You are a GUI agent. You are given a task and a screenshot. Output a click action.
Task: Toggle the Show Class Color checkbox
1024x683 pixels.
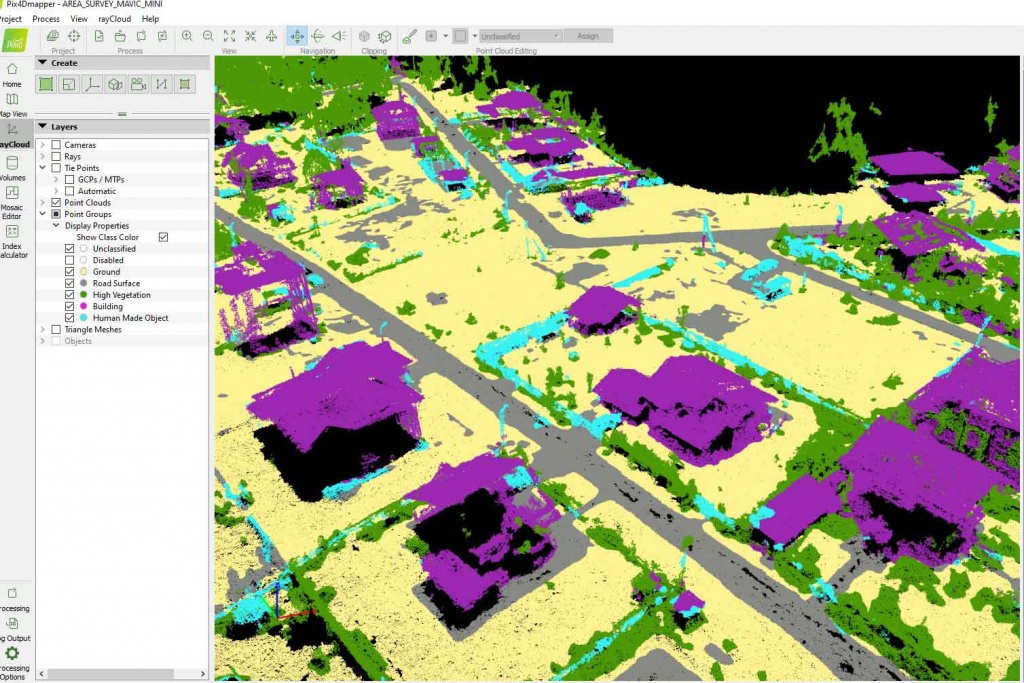click(x=163, y=237)
